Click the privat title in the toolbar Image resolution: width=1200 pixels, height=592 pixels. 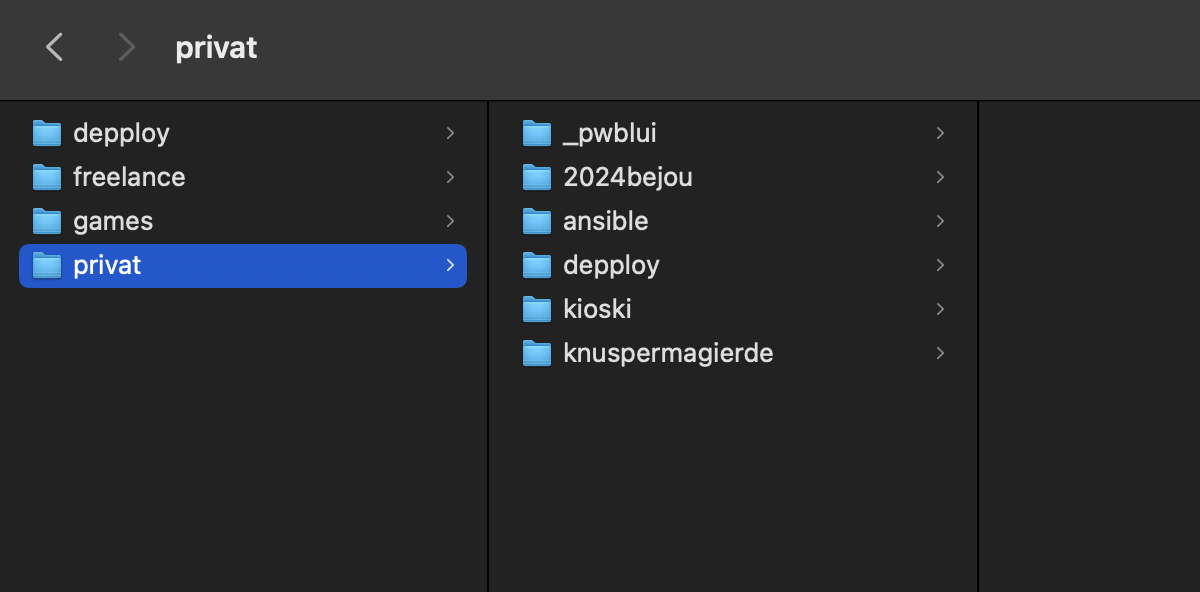pyautogui.click(x=216, y=47)
